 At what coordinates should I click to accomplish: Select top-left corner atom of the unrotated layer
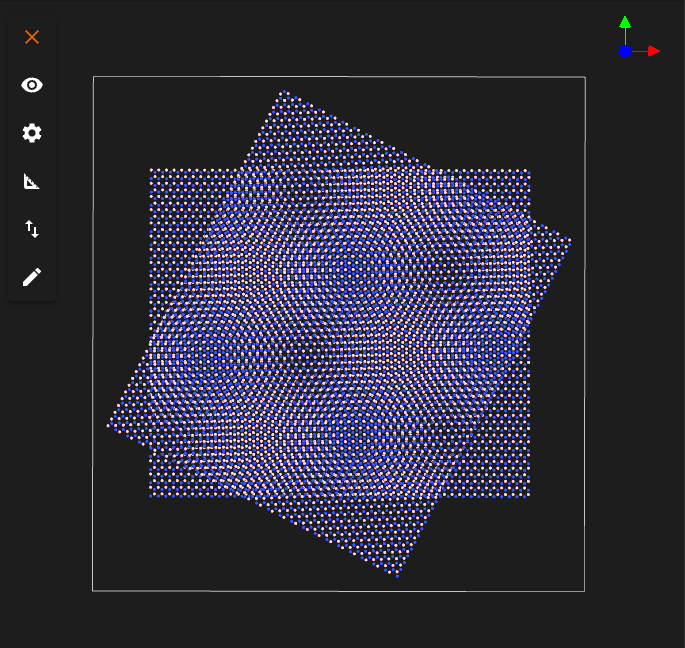(151, 170)
